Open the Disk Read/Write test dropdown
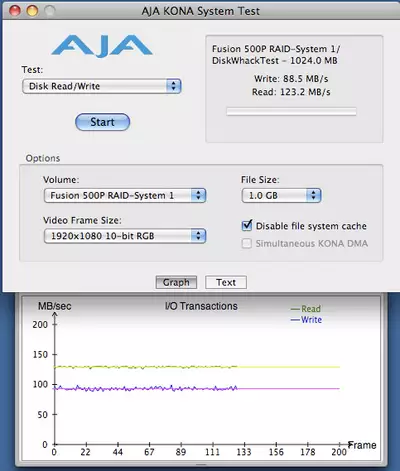The image size is (400, 471). (x=102, y=86)
